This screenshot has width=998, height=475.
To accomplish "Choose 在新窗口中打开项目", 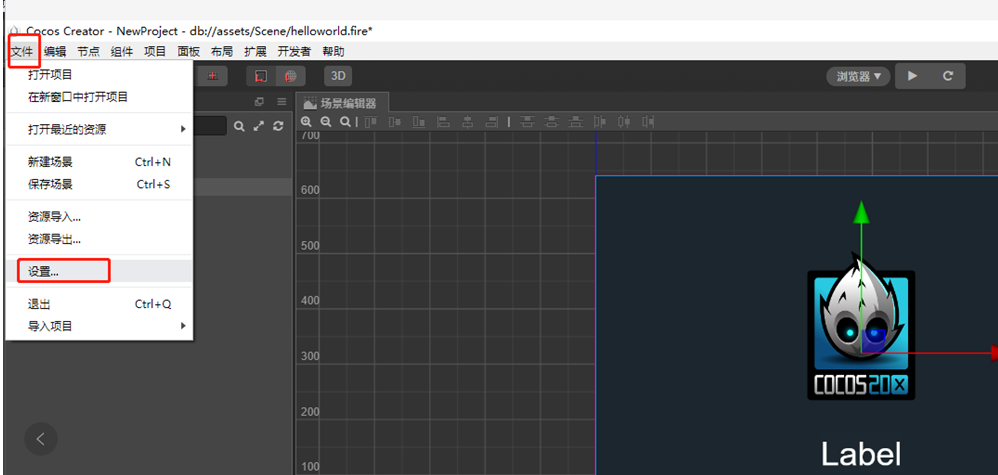I will (99, 97).
